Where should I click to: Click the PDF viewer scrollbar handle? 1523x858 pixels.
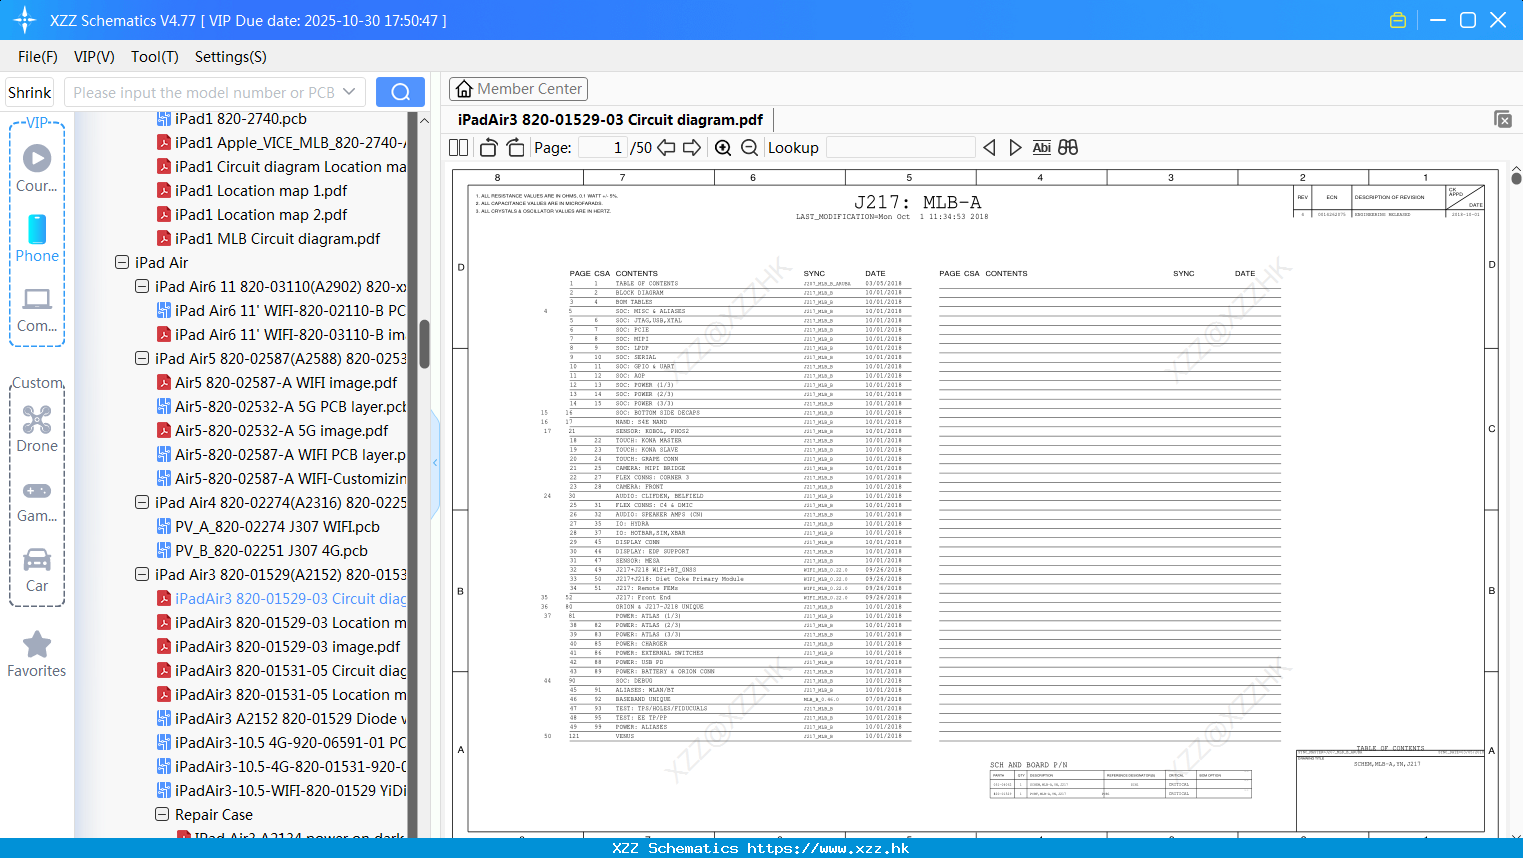click(x=1516, y=178)
